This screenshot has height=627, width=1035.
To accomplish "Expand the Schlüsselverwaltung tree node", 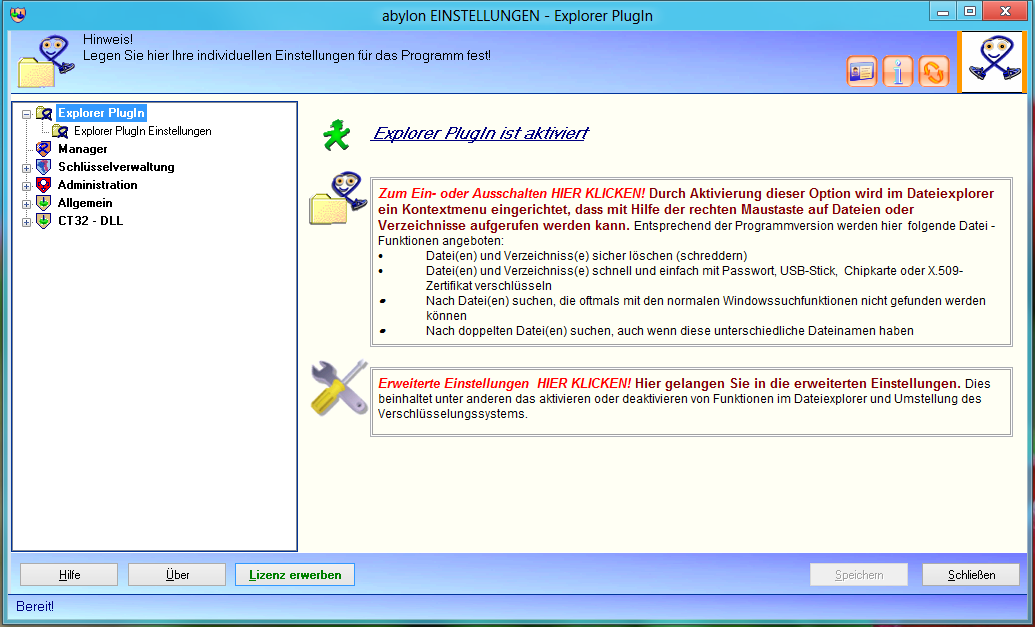I will pyautogui.click(x=26, y=168).
